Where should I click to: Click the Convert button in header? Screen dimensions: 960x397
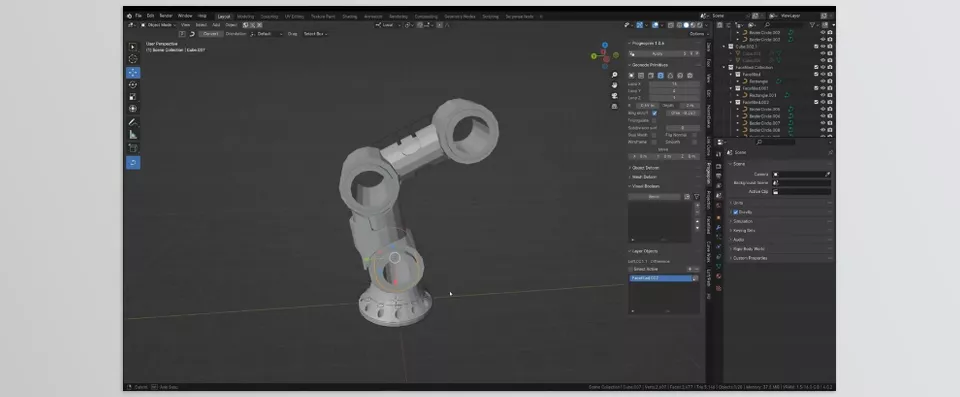[211, 34]
